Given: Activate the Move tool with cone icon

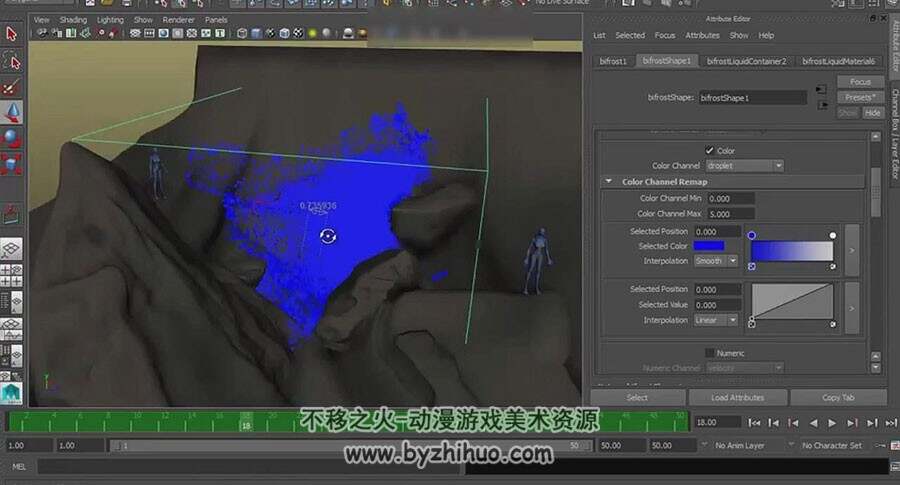Looking at the screenshot, I should 11,112.
